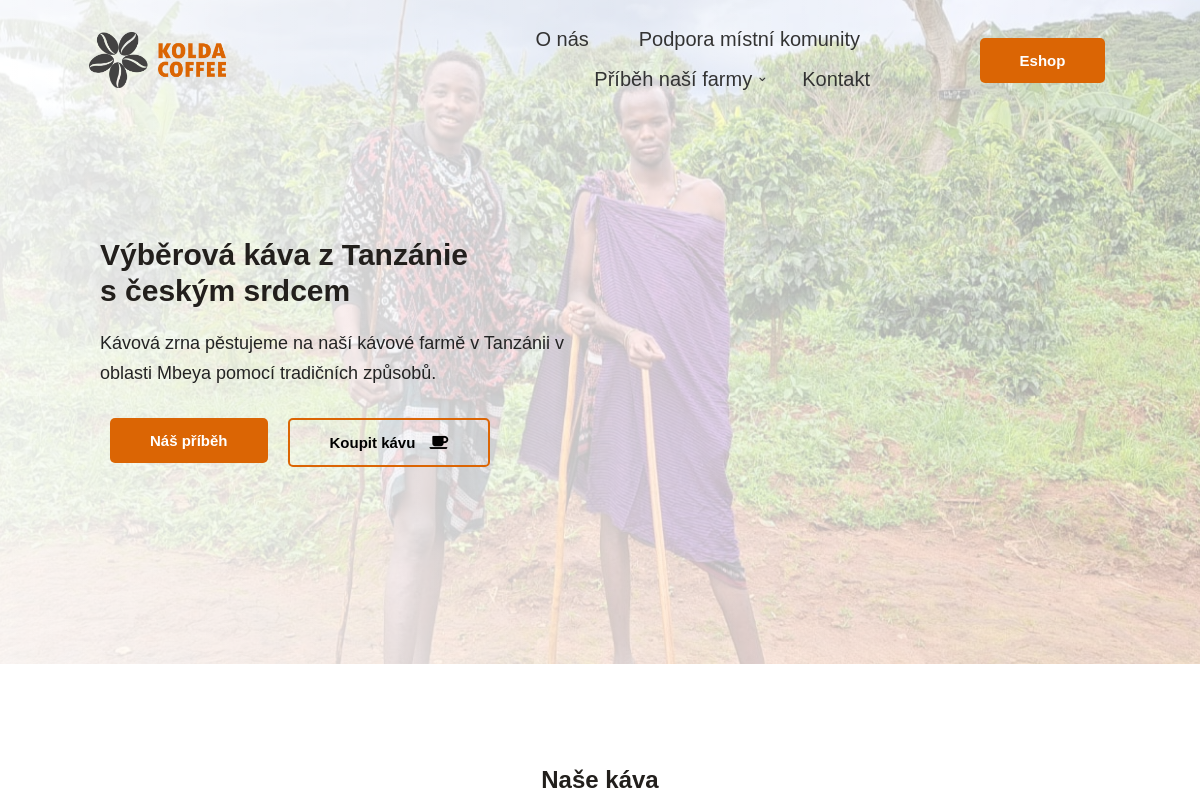Viewport: 1200px width, 800px height.
Task: Click the Výběrová káva z Tanzánie heading
Action: click(x=284, y=255)
